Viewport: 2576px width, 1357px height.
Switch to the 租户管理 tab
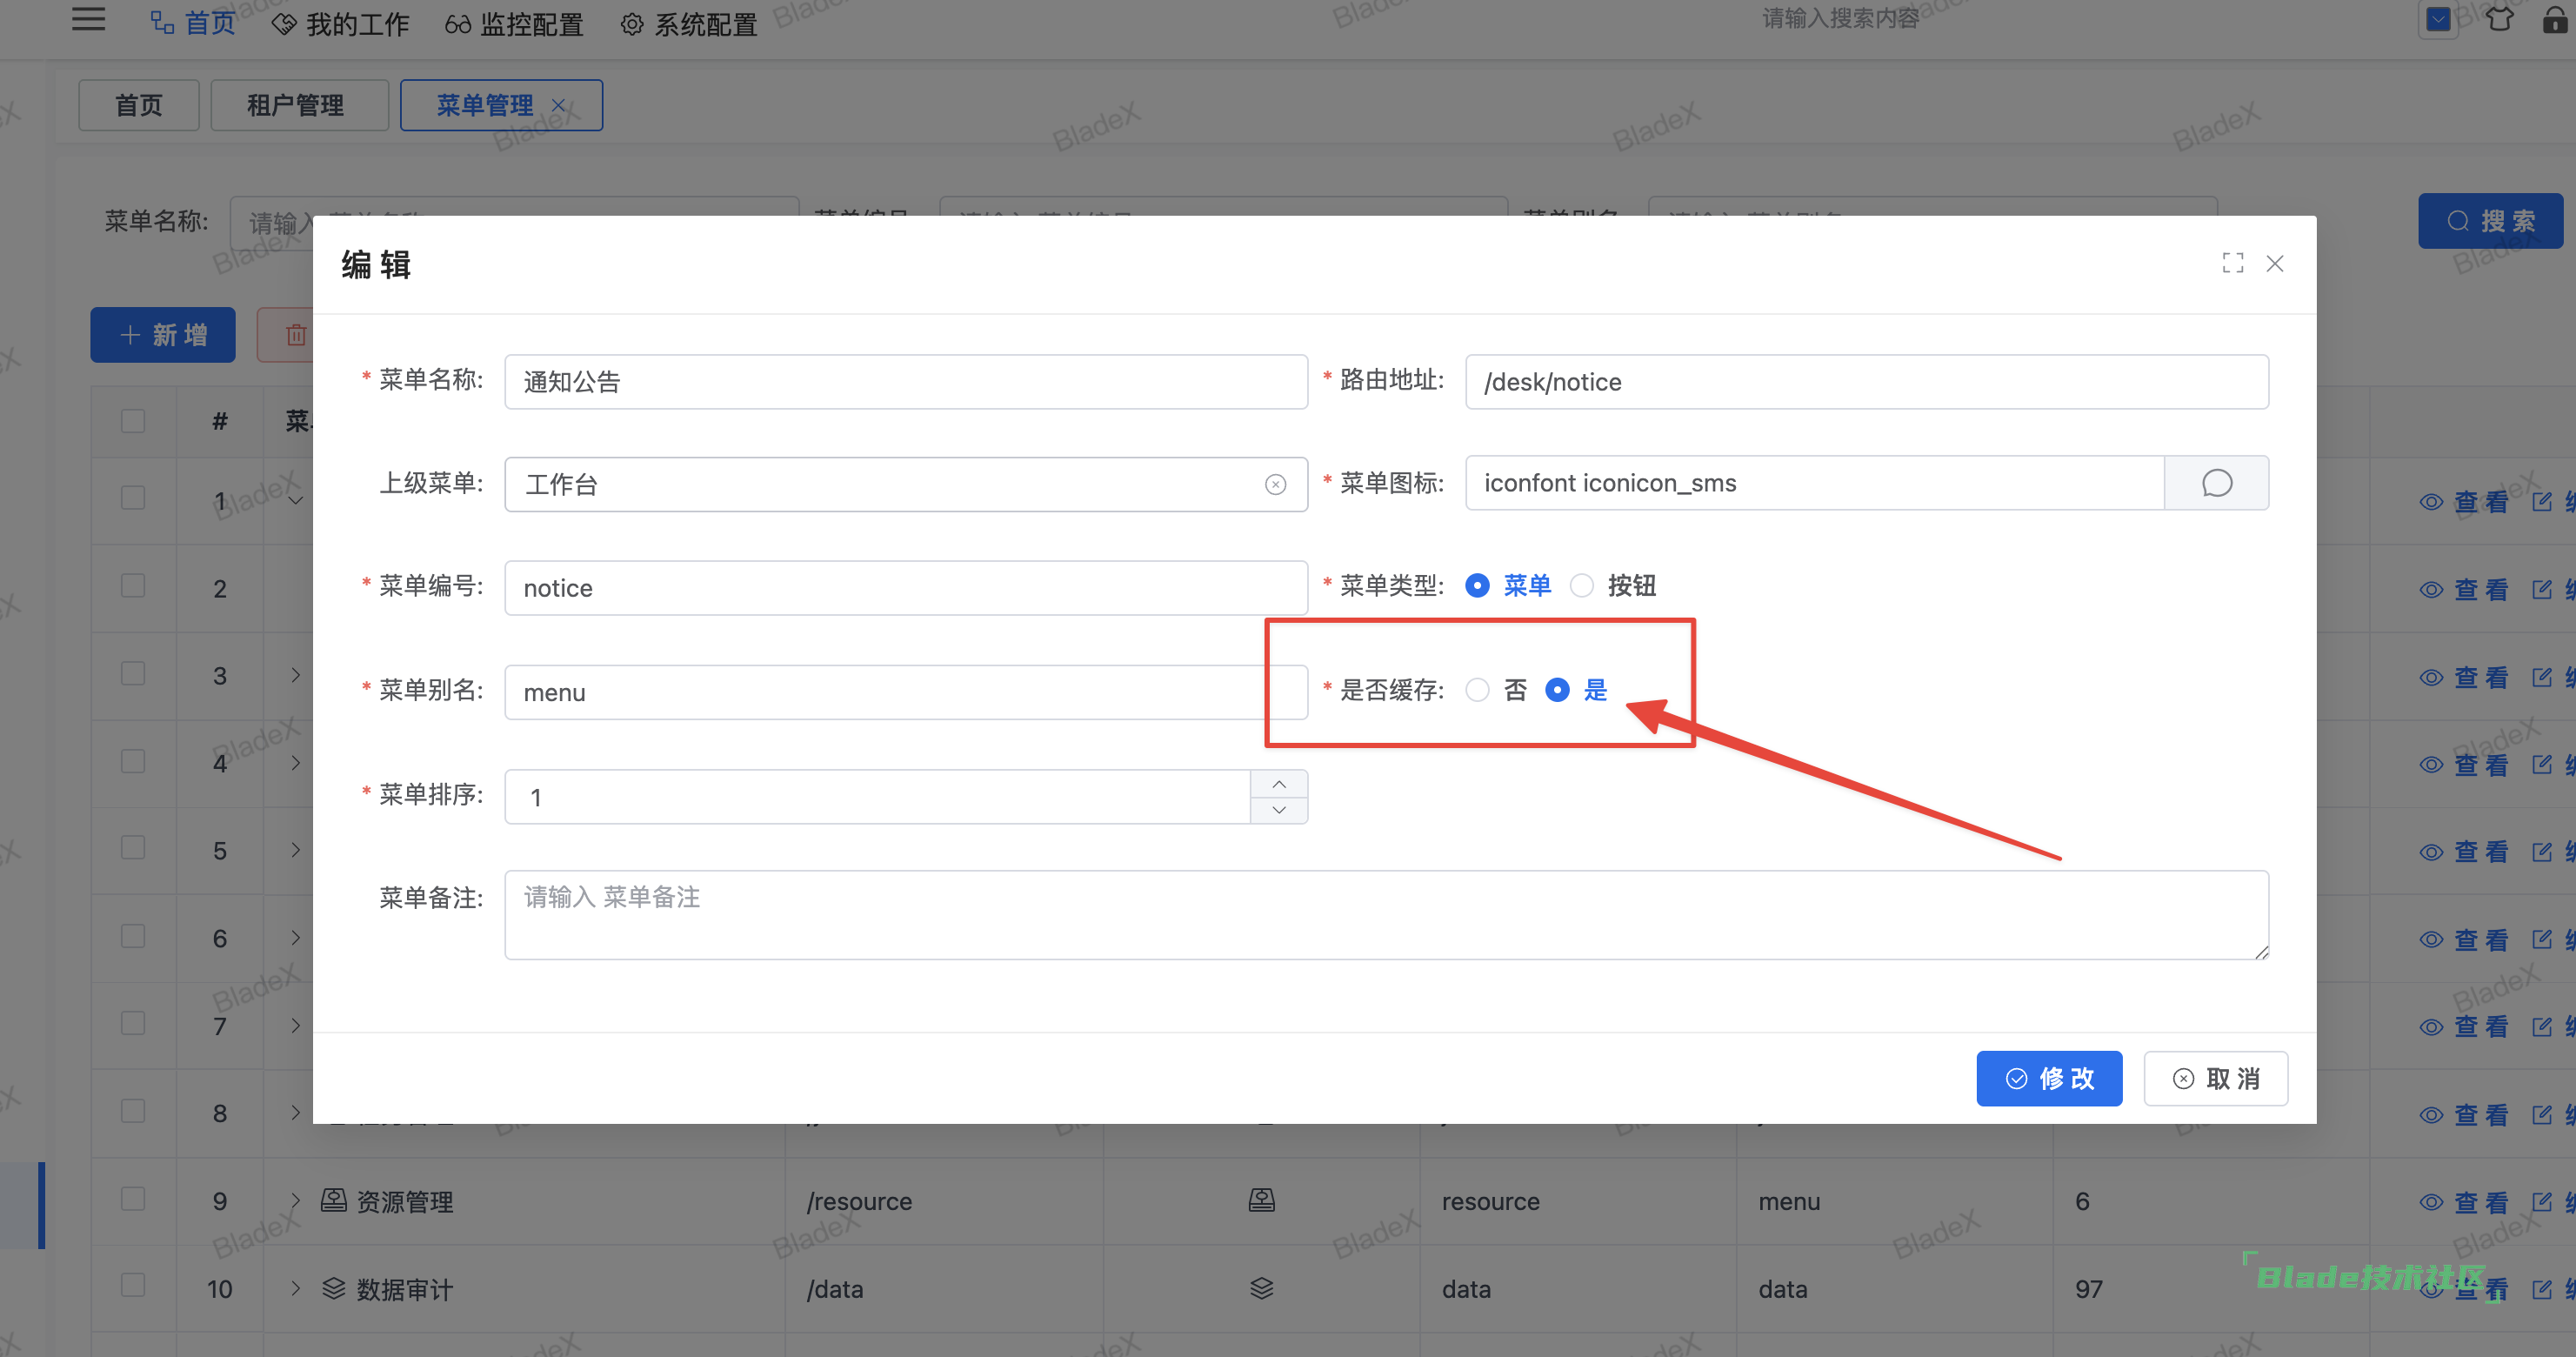pos(296,106)
